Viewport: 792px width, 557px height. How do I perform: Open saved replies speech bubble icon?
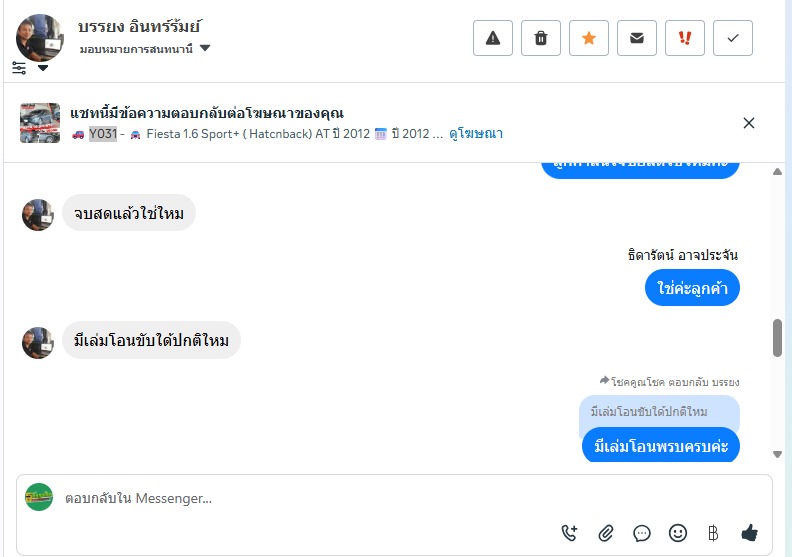pyautogui.click(x=642, y=533)
